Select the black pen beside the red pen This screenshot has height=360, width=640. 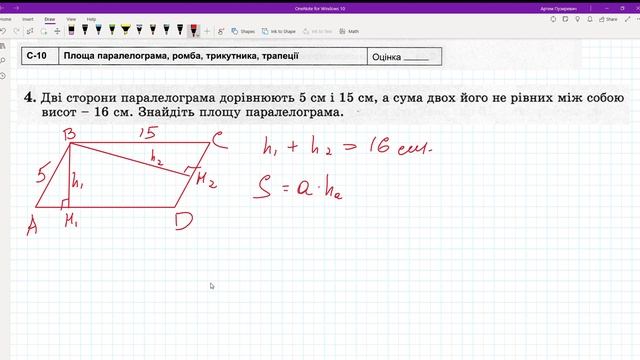click(x=180, y=30)
